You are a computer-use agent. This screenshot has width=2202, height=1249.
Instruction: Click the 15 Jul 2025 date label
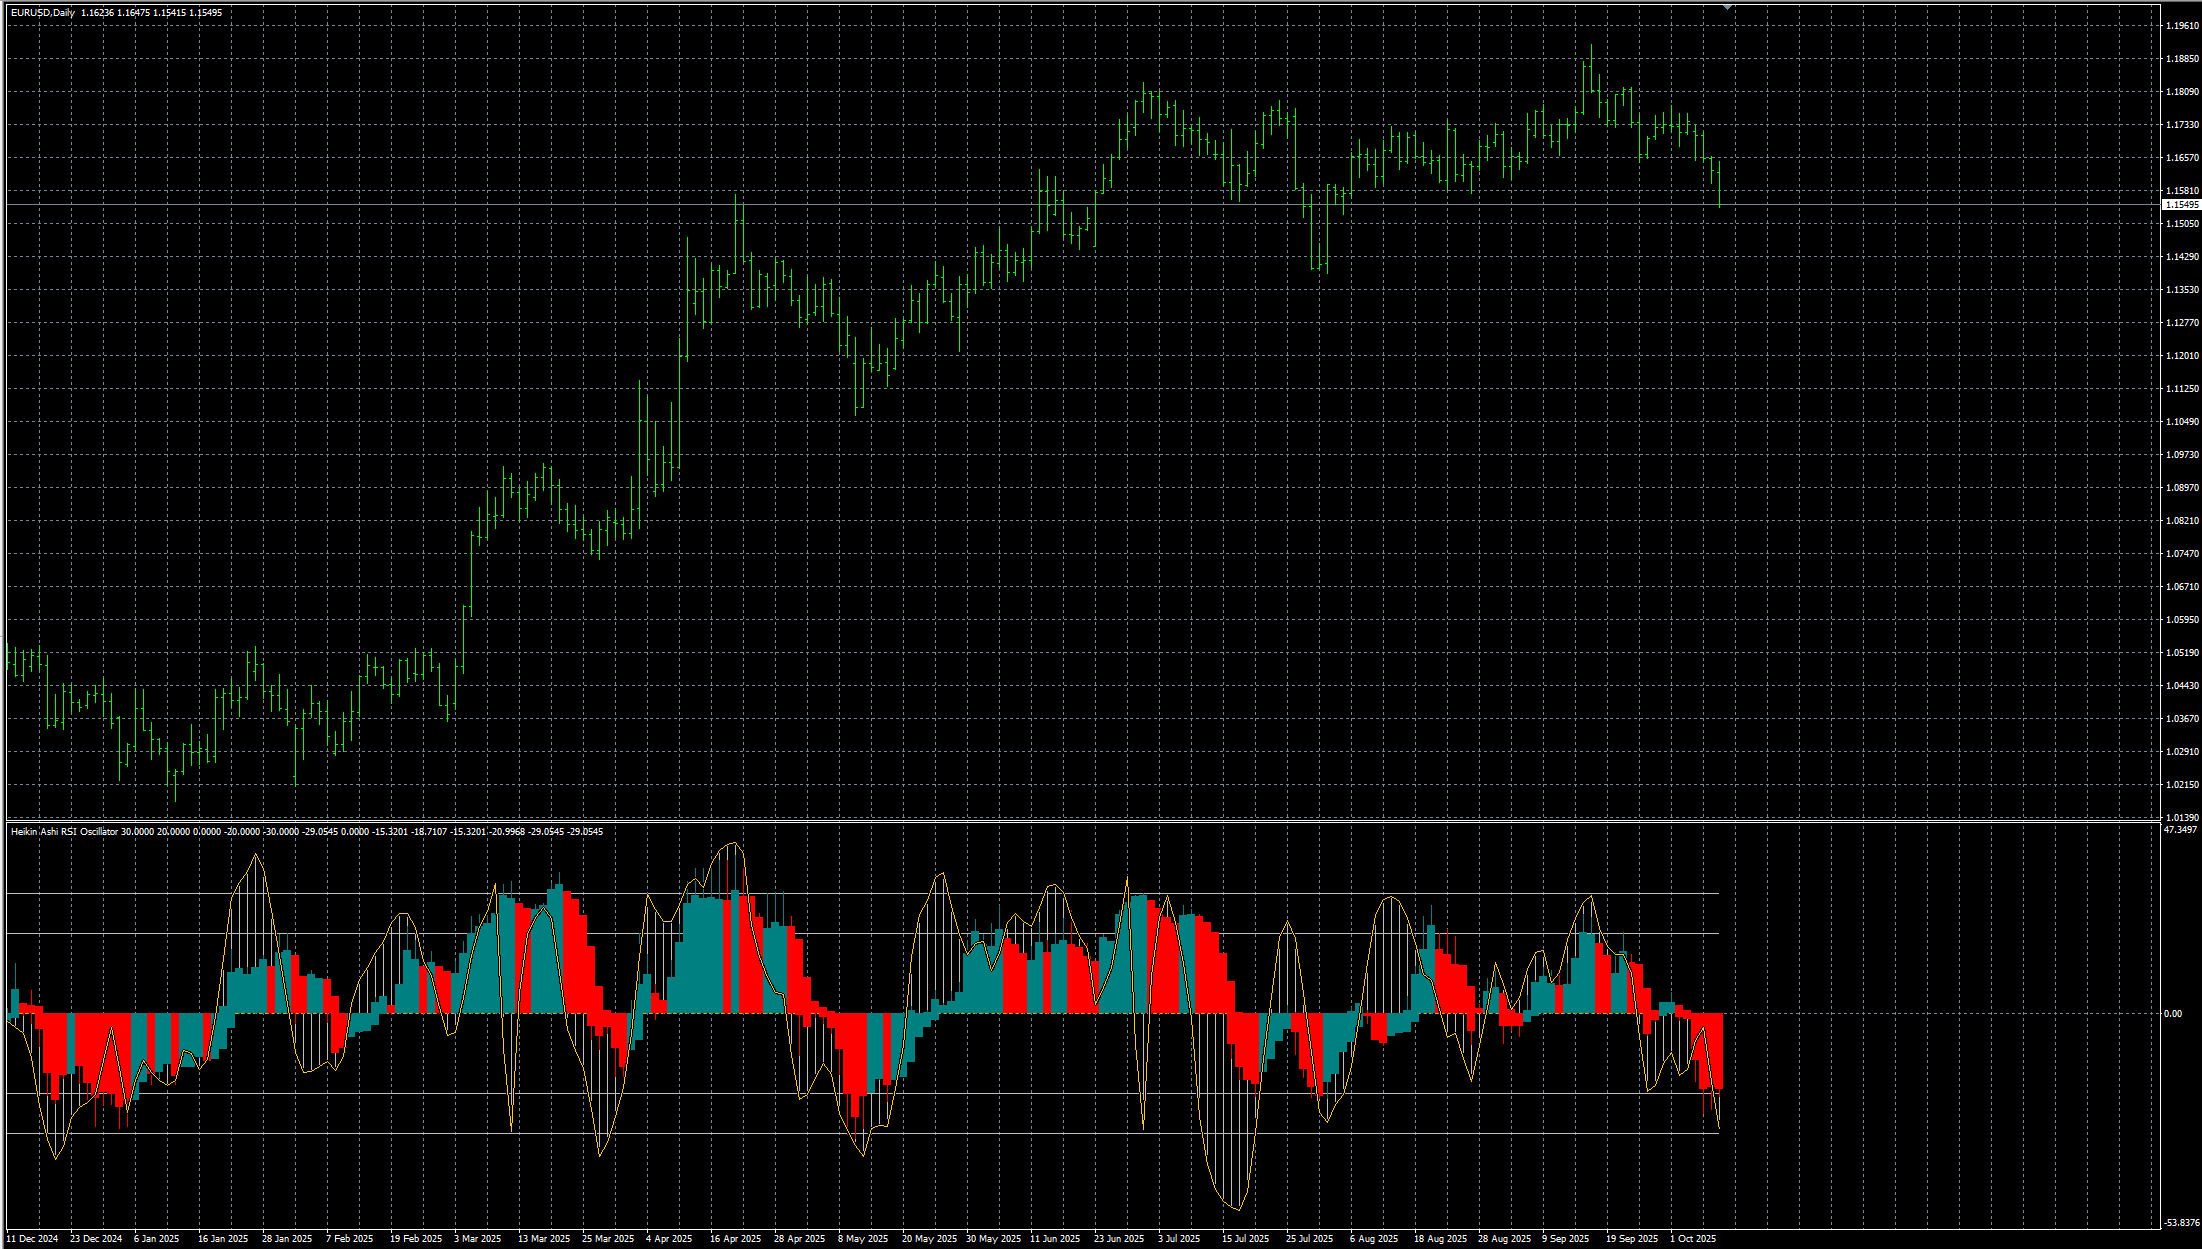click(x=1245, y=1239)
